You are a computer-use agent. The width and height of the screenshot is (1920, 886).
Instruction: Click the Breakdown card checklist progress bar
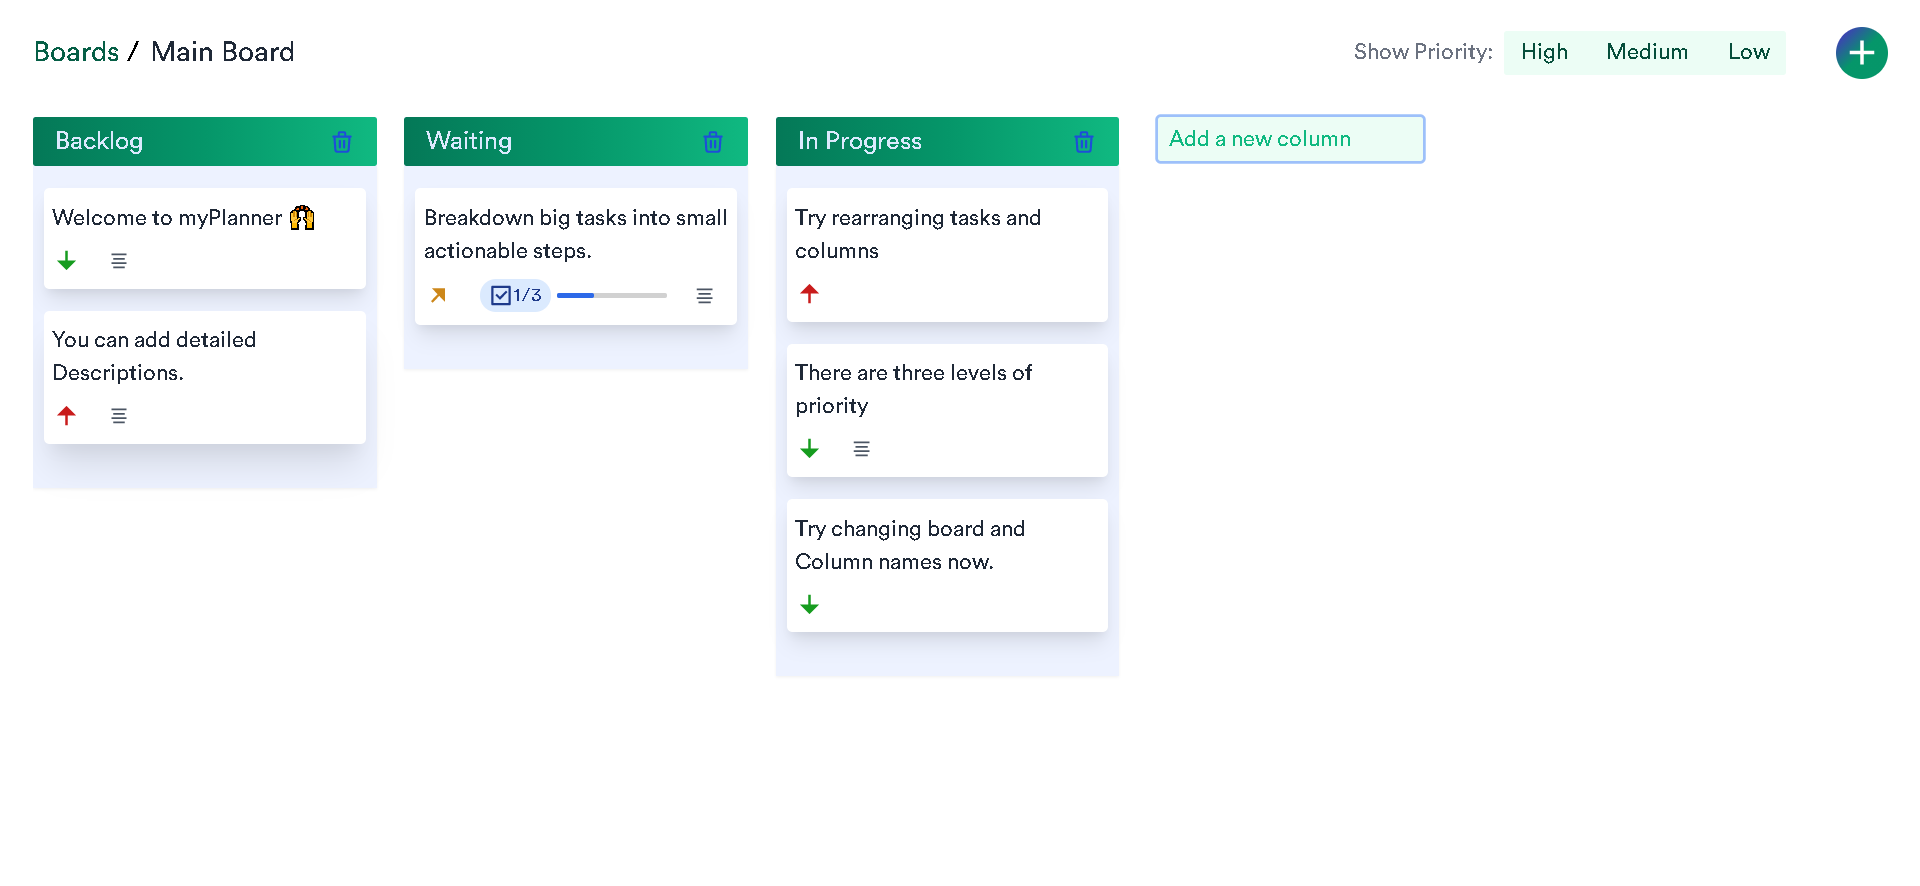[x=611, y=296]
